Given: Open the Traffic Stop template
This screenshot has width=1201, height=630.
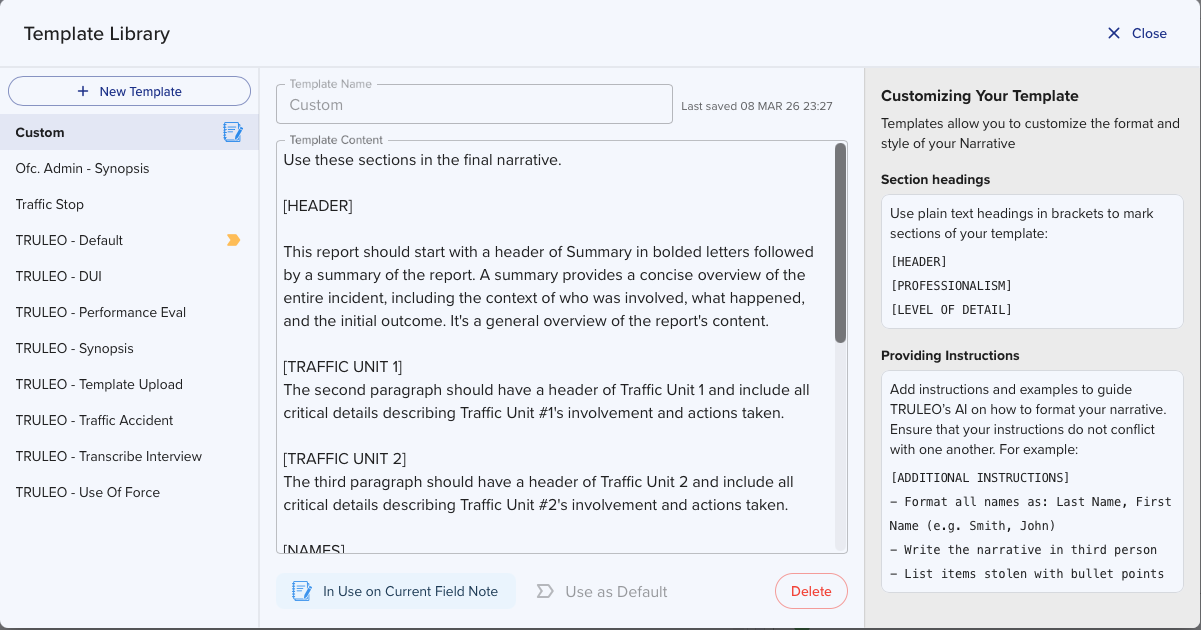Looking at the screenshot, I should 50,204.
